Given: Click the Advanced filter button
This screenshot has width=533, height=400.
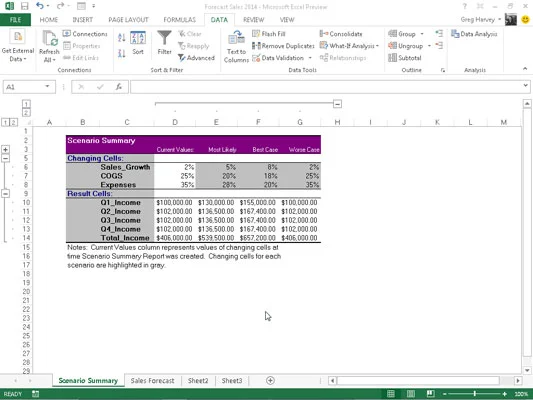Looking at the screenshot, I should [196, 58].
